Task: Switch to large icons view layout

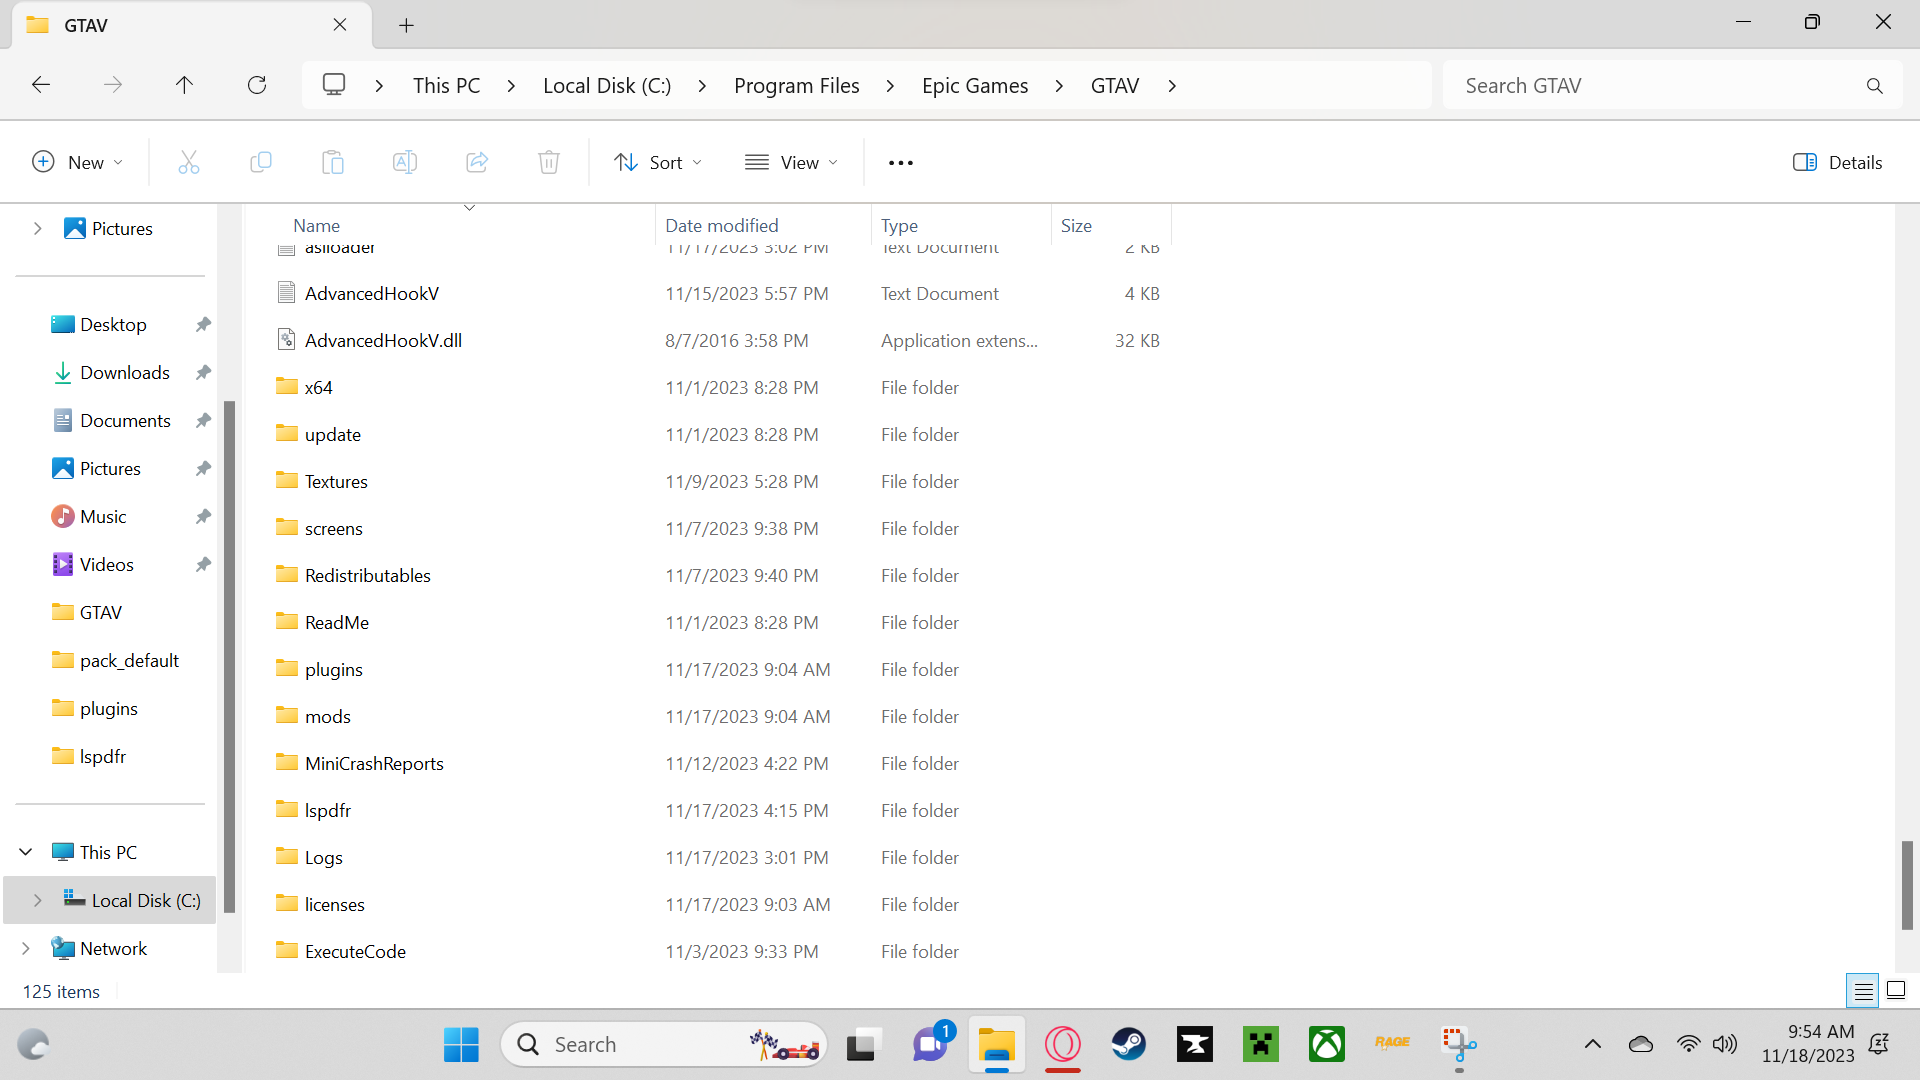Action: tap(1896, 991)
